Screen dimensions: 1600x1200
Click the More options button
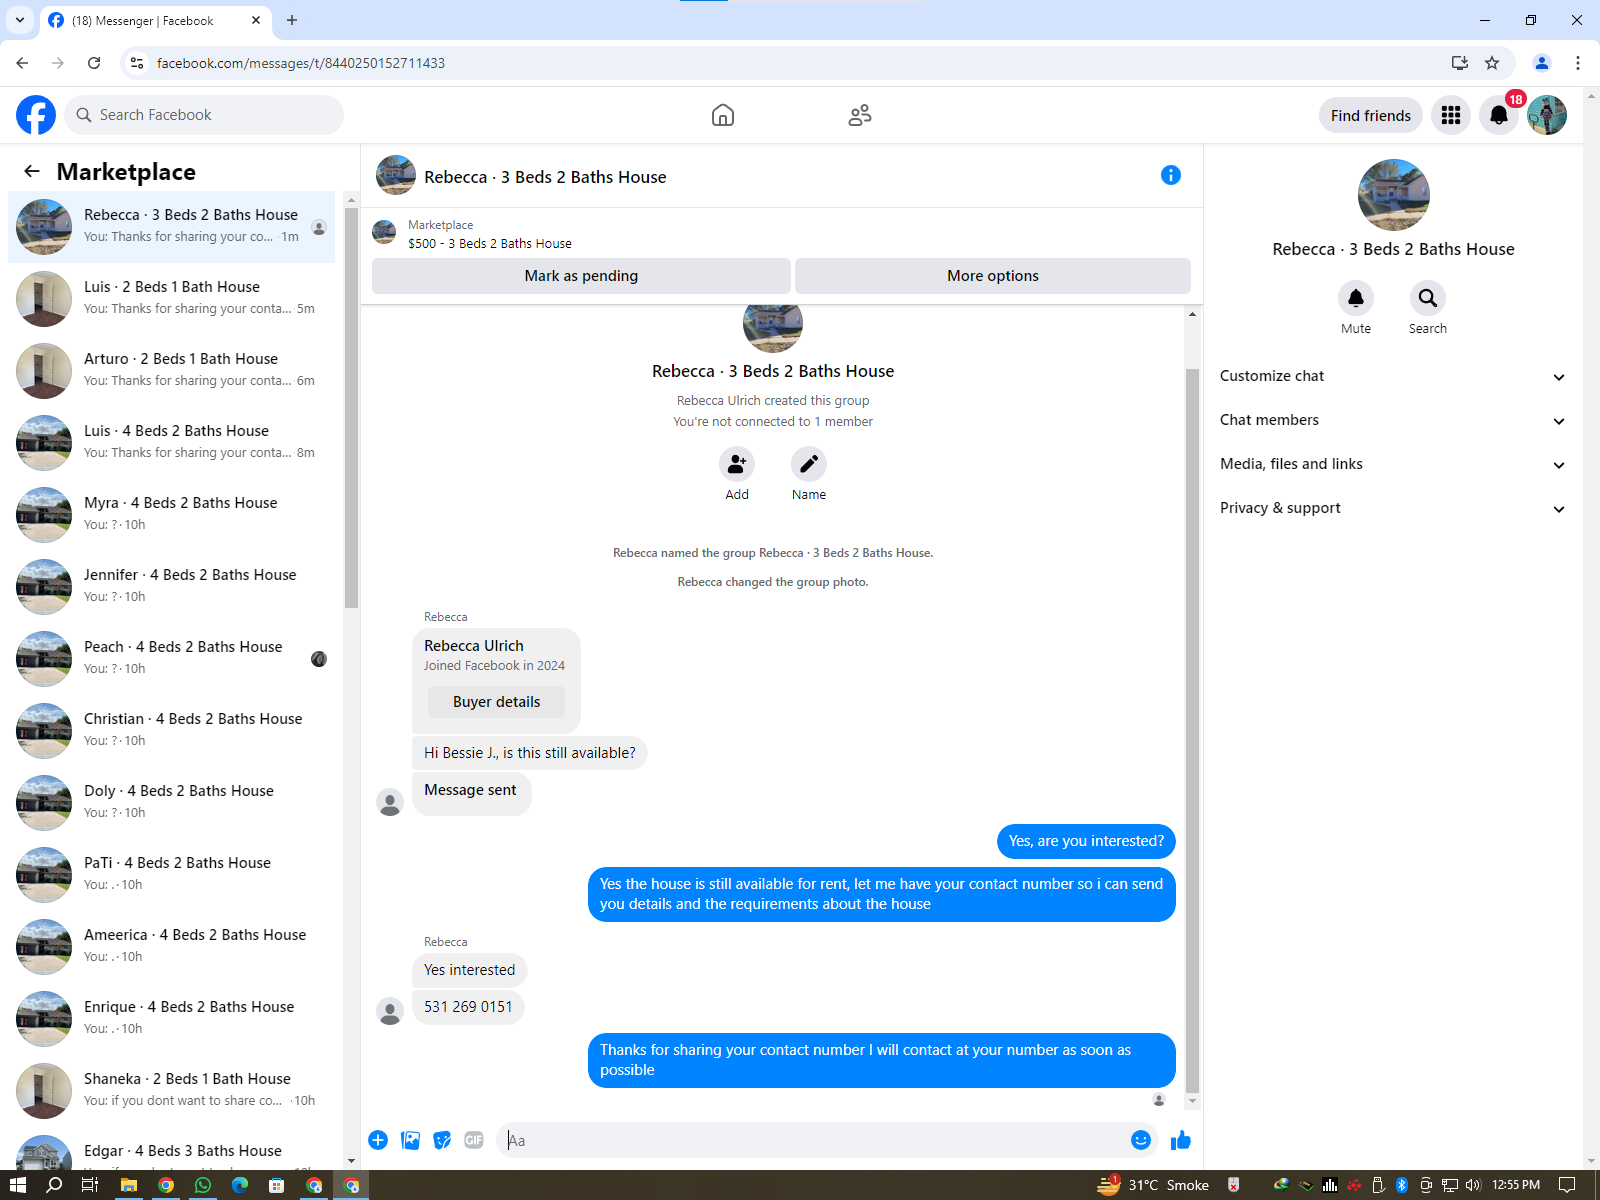pos(993,276)
